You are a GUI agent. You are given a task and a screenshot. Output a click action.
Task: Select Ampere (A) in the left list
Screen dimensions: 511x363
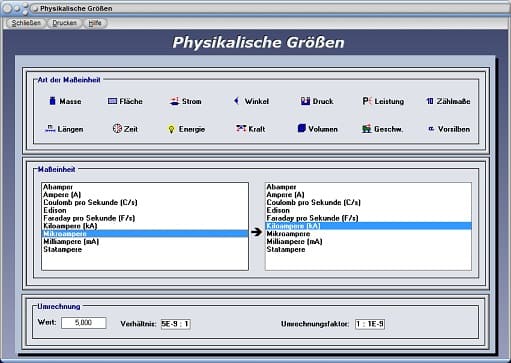pyautogui.click(x=145, y=195)
